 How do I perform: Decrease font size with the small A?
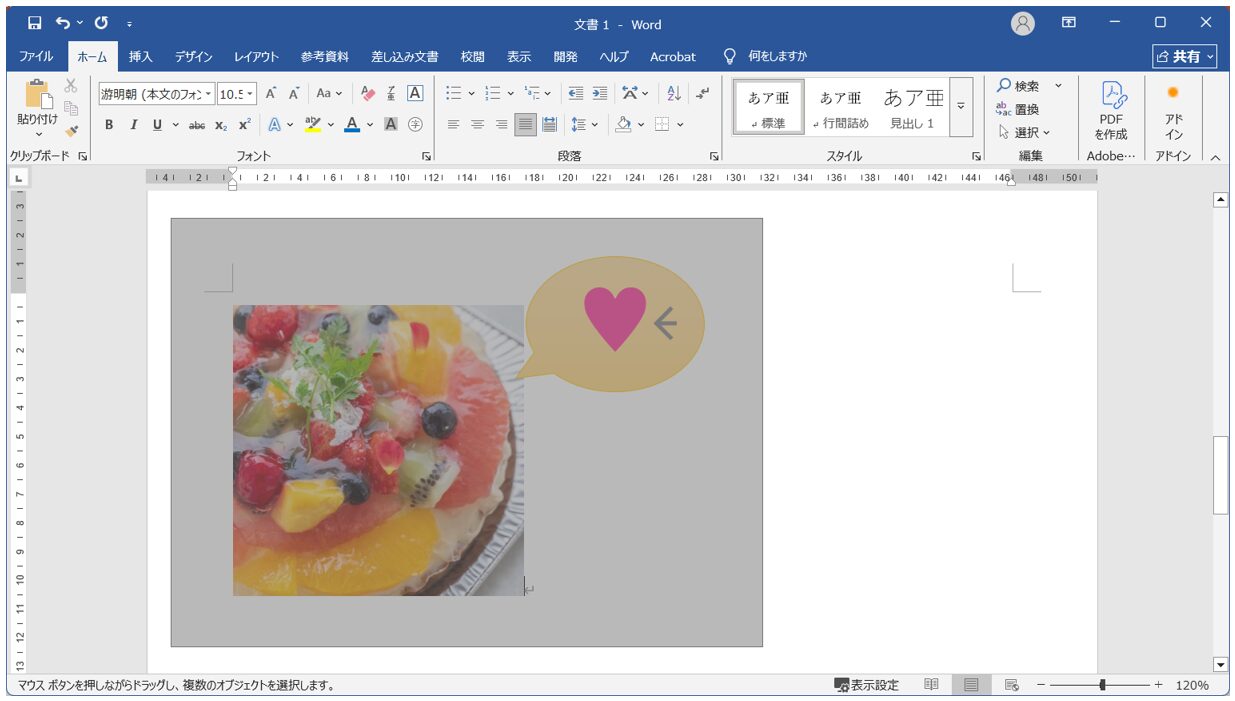tap(294, 94)
